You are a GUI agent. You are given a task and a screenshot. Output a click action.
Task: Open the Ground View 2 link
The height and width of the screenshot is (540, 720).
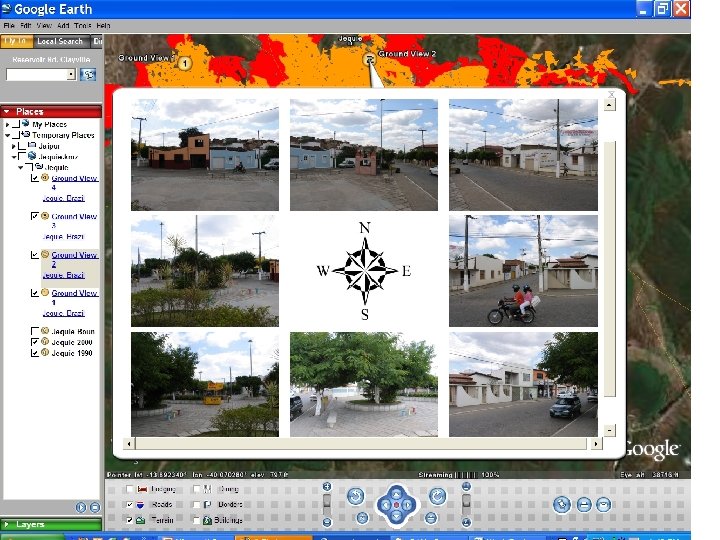tap(74, 259)
